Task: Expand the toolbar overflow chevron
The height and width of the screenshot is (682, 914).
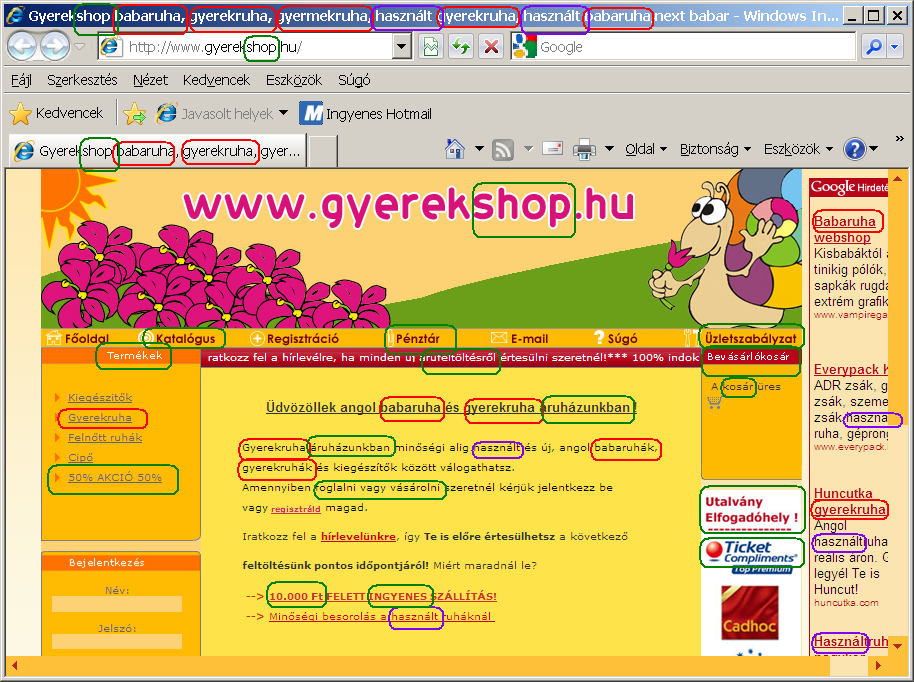Action: click(x=899, y=139)
